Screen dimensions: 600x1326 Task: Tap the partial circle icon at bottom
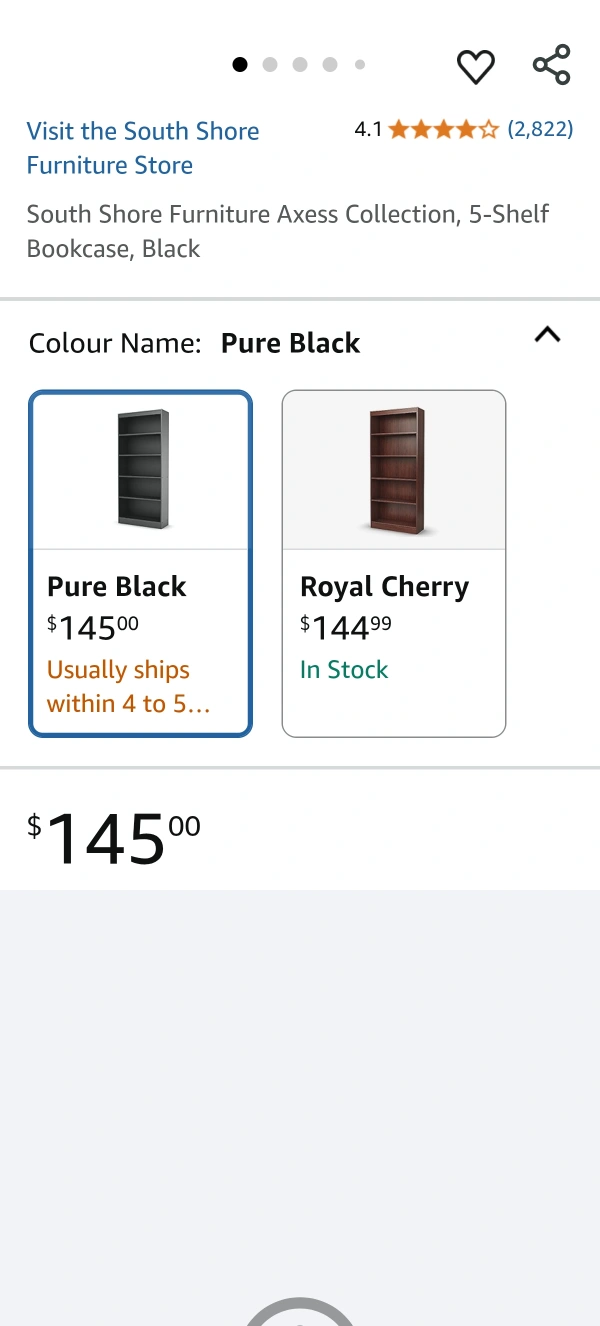(x=300, y=1312)
